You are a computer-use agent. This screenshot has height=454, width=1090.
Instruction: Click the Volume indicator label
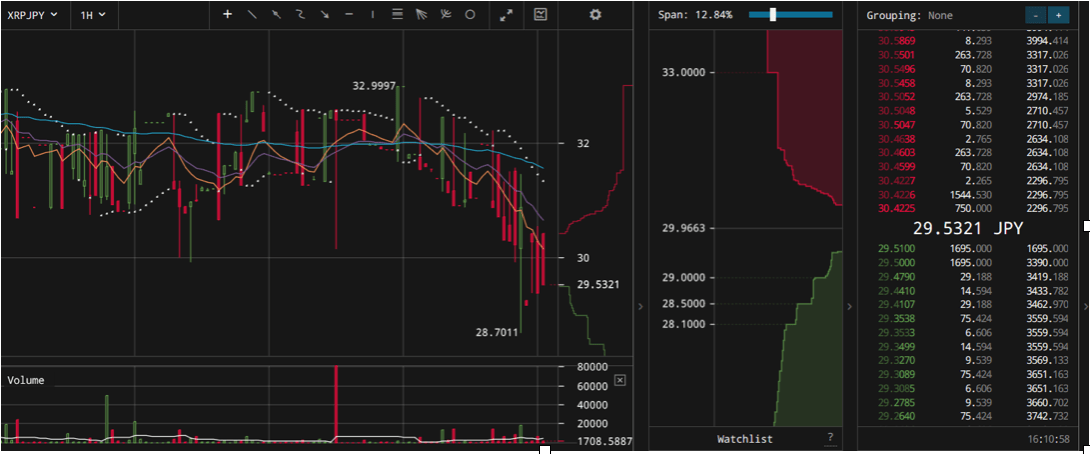(26, 380)
